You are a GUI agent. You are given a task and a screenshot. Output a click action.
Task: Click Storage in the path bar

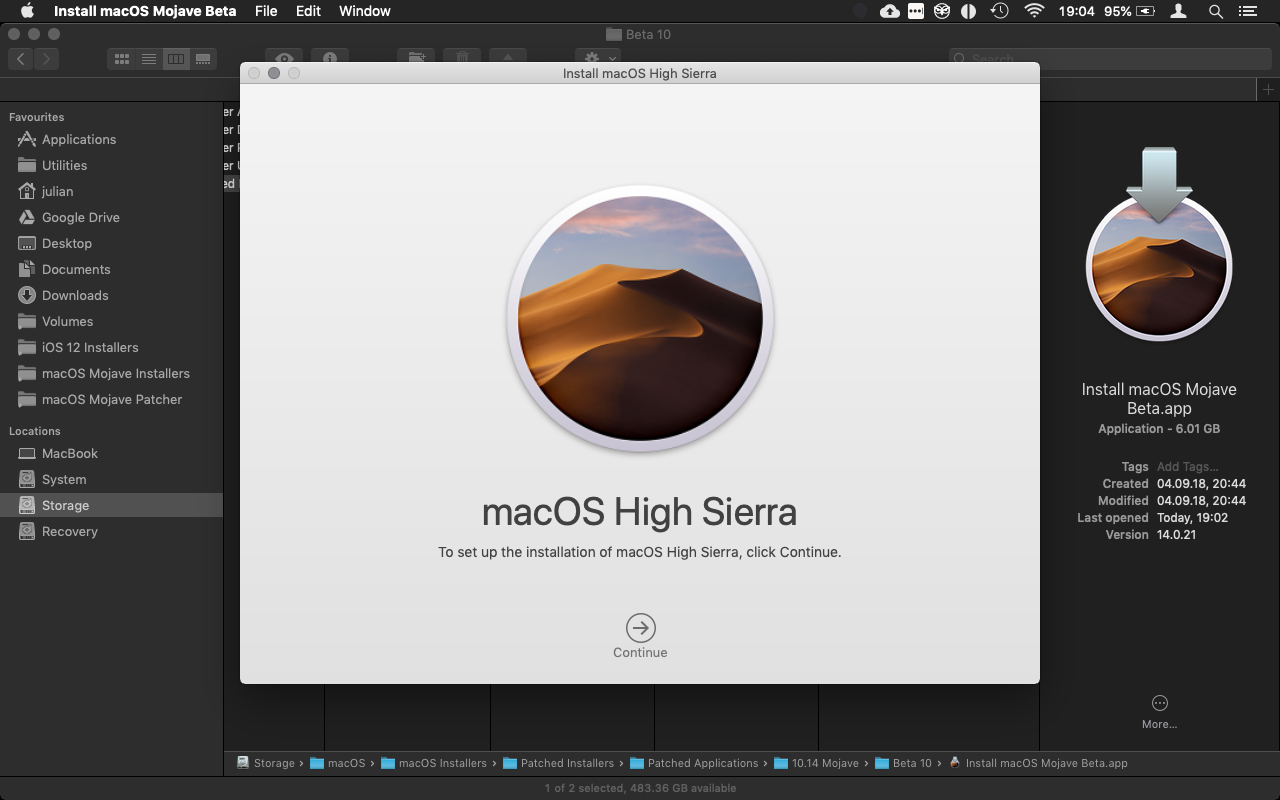tap(266, 763)
